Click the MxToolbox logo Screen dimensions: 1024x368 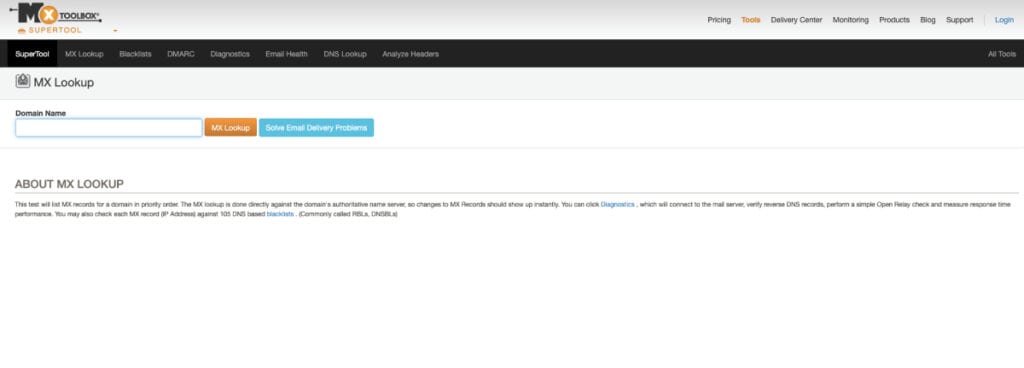(x=56, y=14)
